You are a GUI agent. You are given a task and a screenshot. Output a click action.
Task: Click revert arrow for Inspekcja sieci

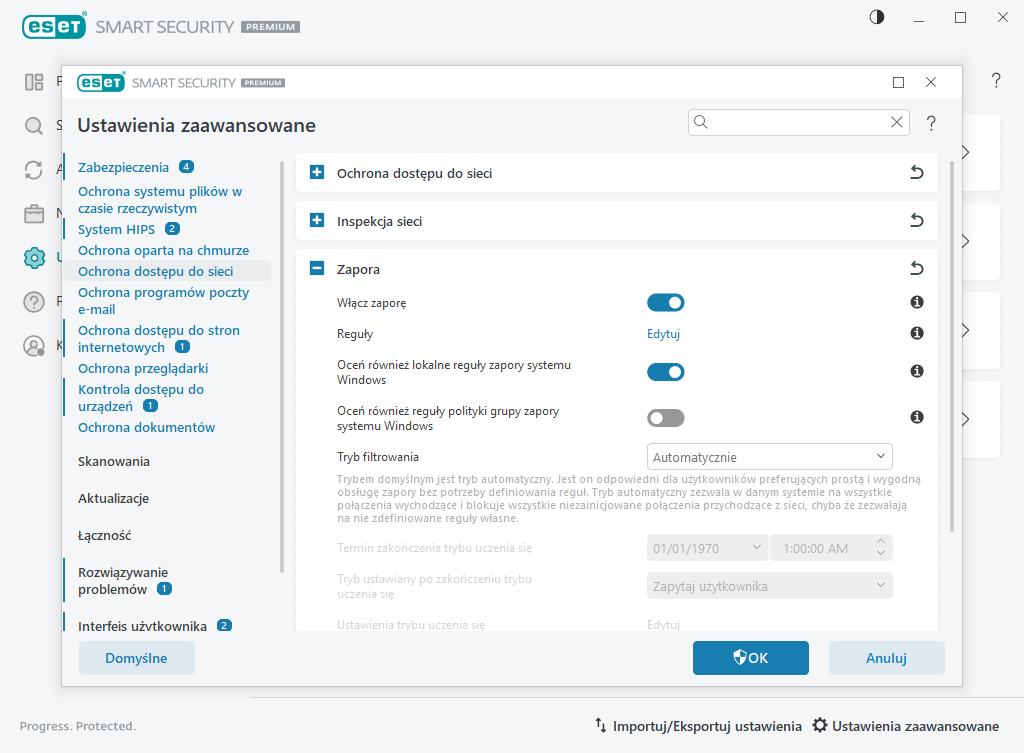click(916, 221)
